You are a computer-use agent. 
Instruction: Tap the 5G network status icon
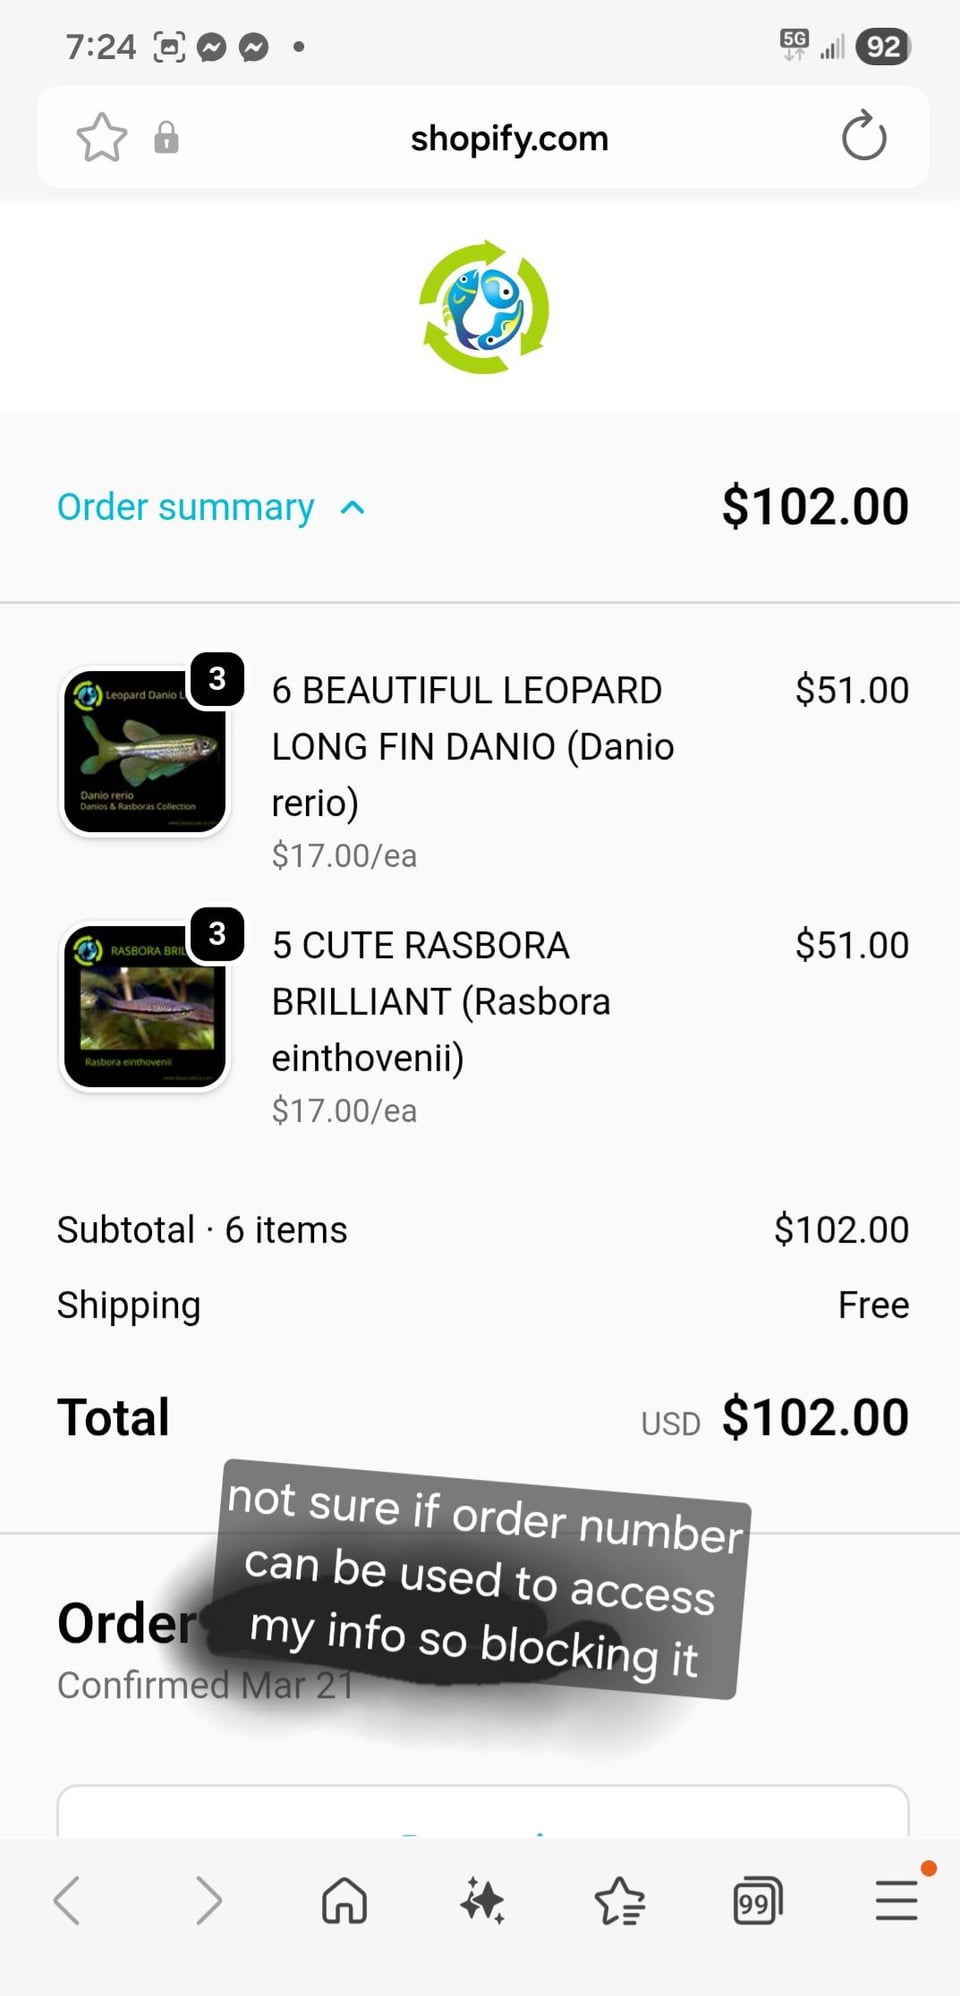pyautogui.click(x=794, y=45)
